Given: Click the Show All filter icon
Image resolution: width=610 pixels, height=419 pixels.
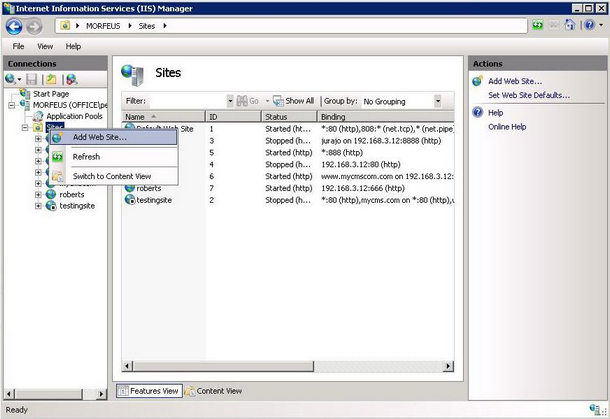Looking at the screenshot, I should coord(278,101).
